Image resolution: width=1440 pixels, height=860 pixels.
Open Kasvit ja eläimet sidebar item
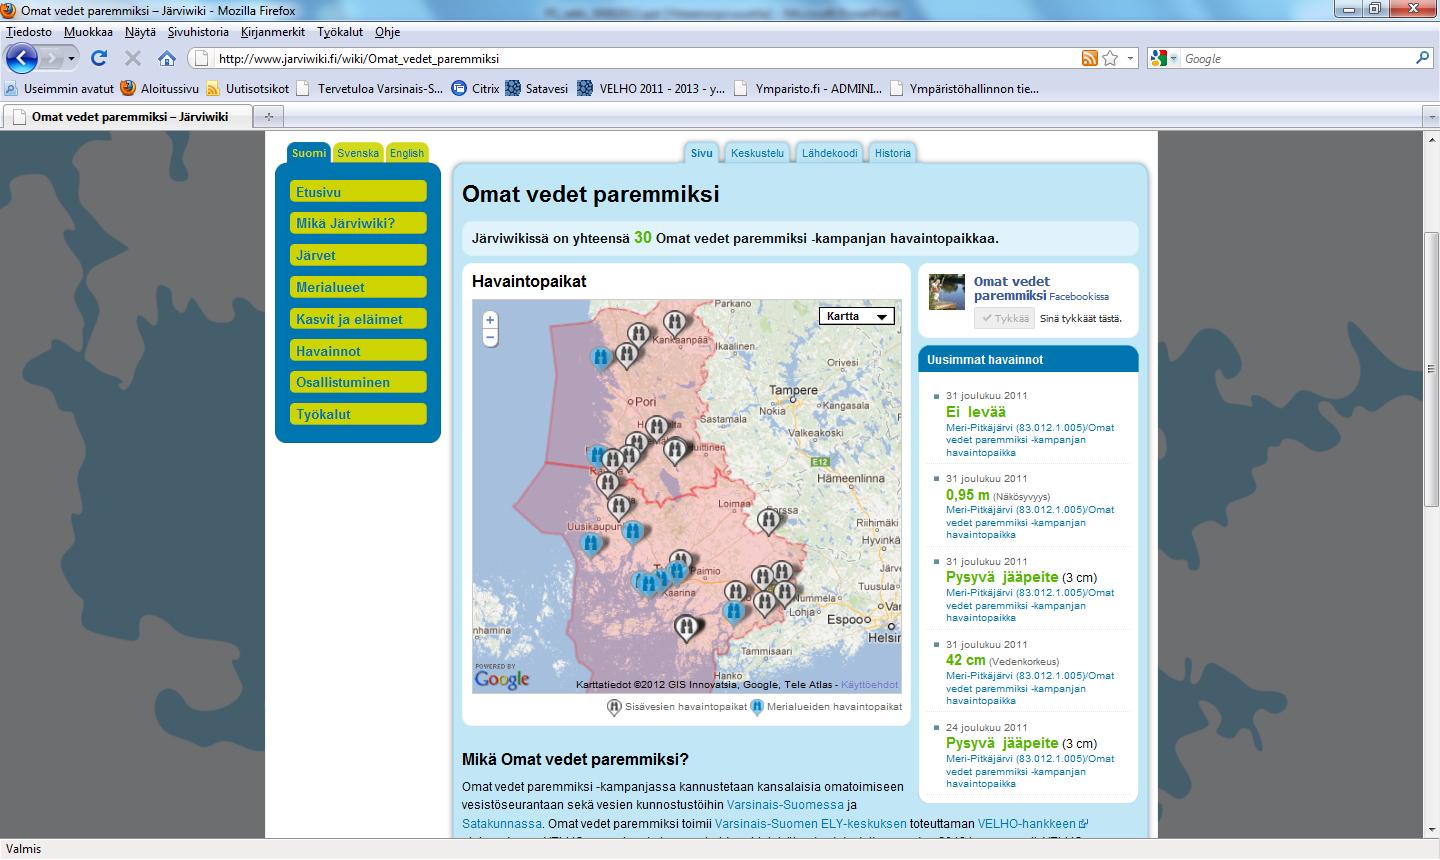[x=359, y=319]
